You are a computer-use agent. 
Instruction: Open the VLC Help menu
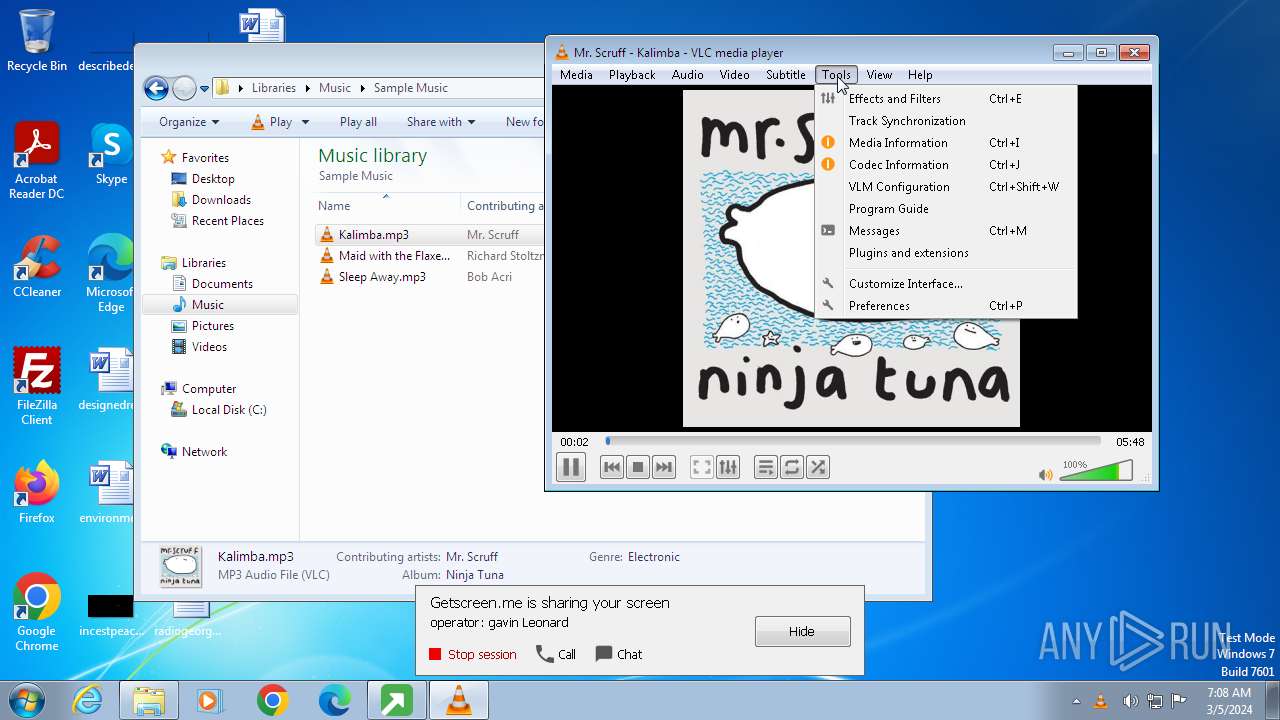coord(920,75)
